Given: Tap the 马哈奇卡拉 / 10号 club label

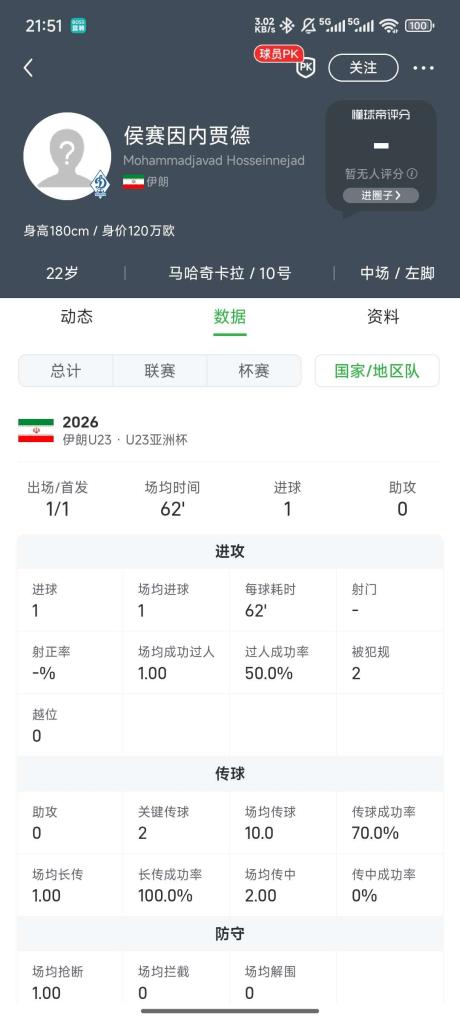Looking at the screenshot, I should tap(230, 273).
